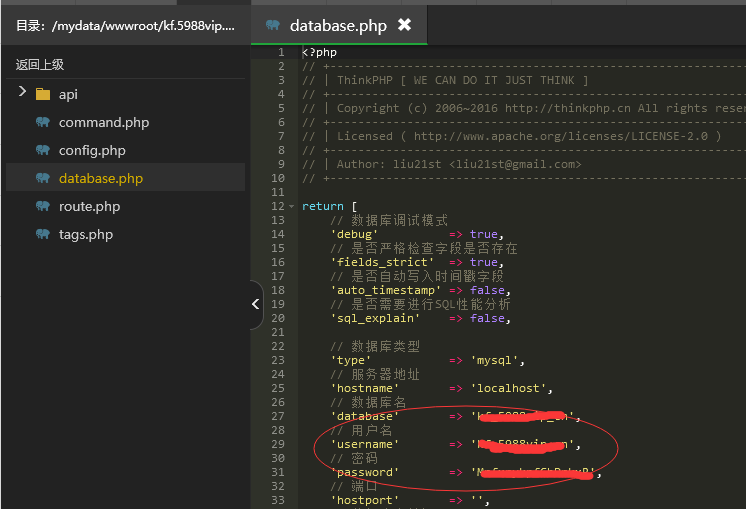This screenshot has height=509, width=746.
Task: Click the sidebar icon for database.php
Action: point(42,178)
